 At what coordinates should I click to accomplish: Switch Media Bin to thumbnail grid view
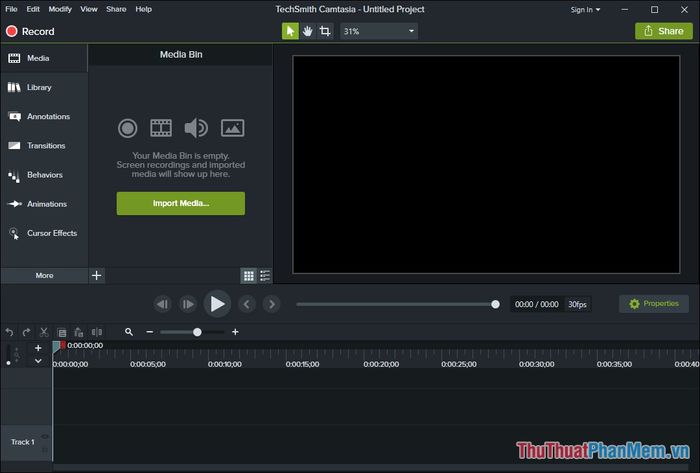point(249,276)
